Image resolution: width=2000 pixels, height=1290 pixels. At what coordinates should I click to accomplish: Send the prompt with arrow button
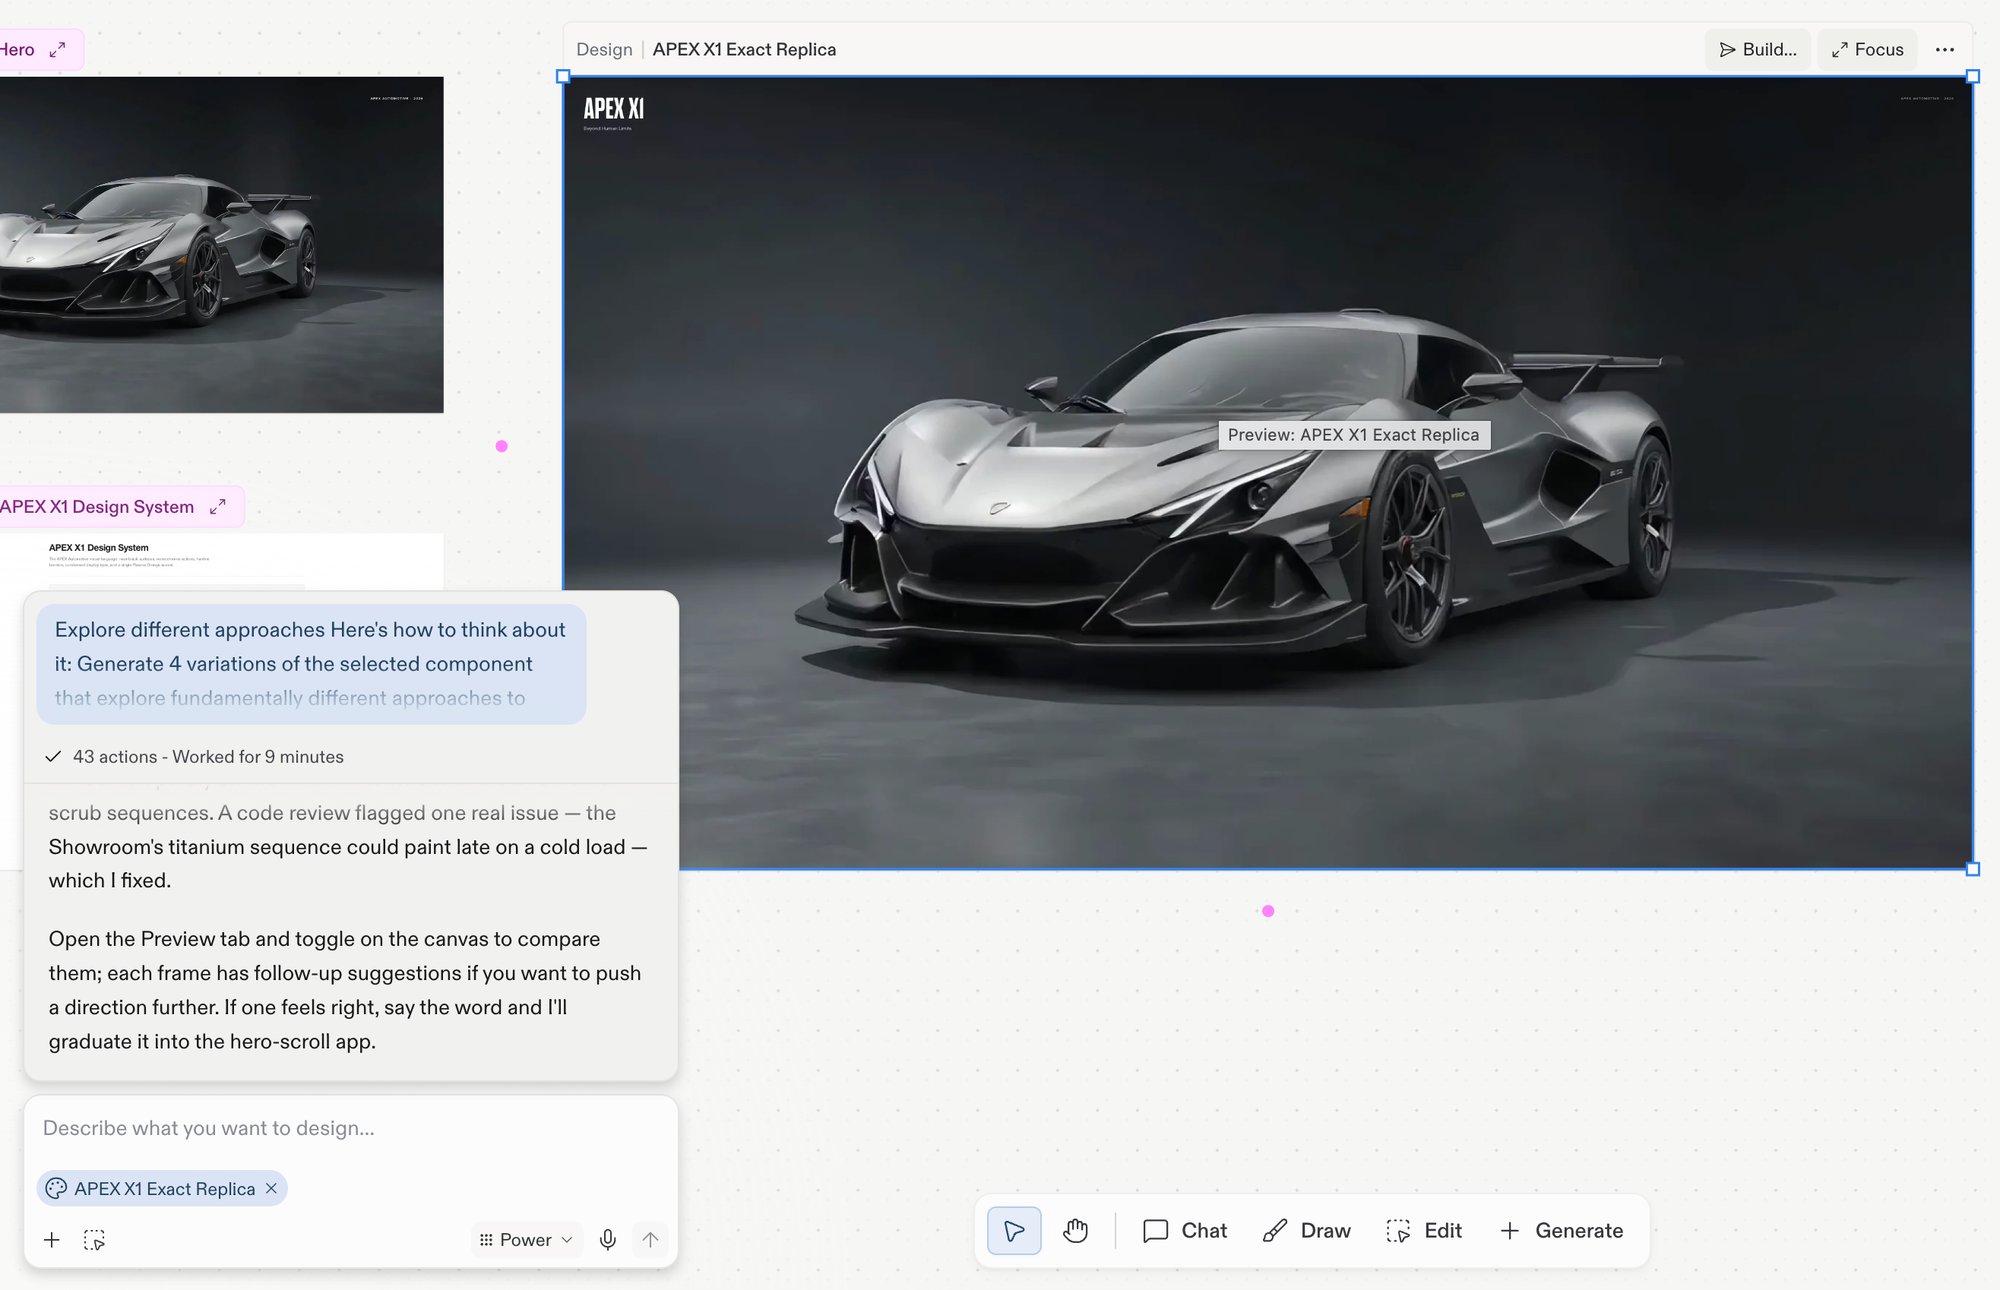pos(650,1240)
